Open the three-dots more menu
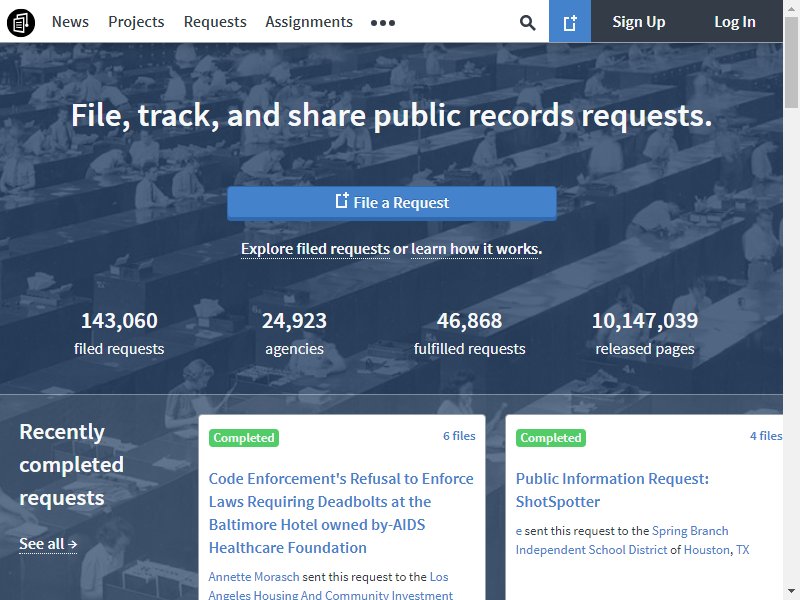 click(x=383, y=22)
